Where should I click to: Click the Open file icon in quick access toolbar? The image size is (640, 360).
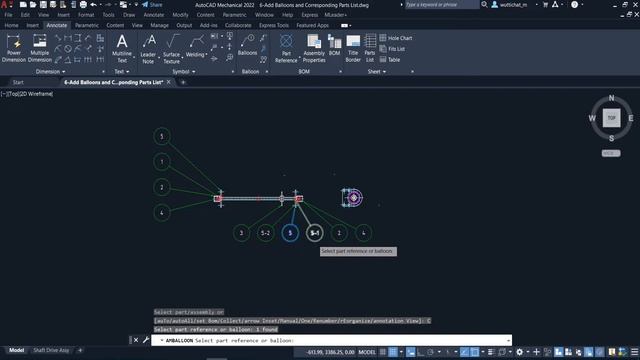tap(33, 4)
